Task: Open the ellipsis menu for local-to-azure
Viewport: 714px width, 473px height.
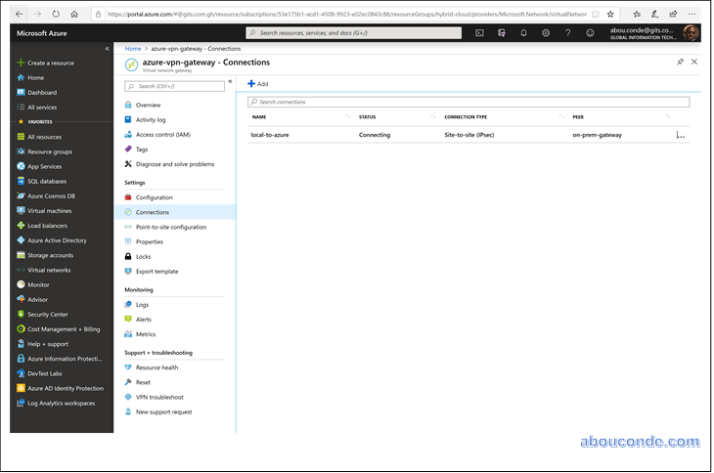Action: (x=681, y=135)
